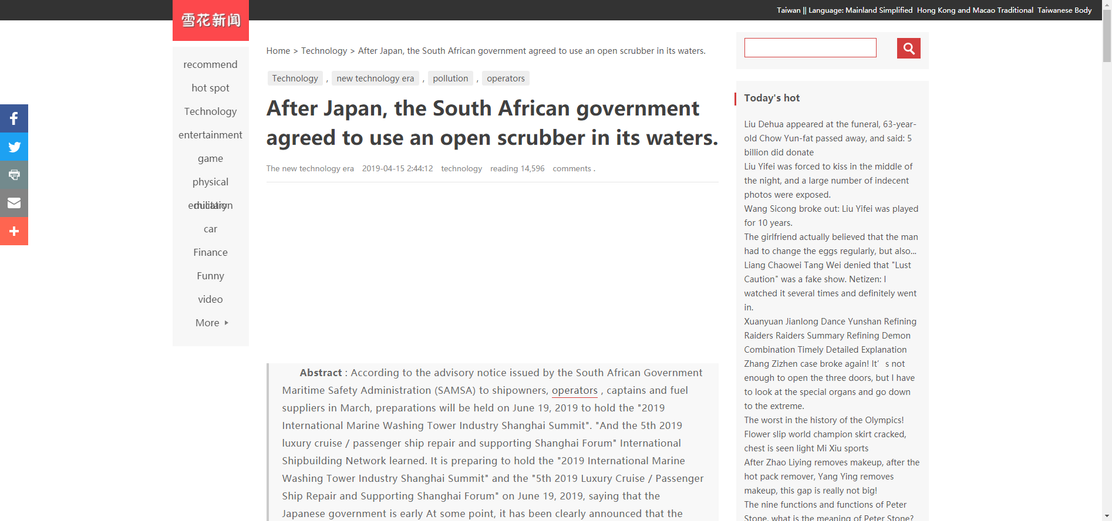Open the game section
The height and width of the screenshot is (521, 1112).
tap(211, 158)
